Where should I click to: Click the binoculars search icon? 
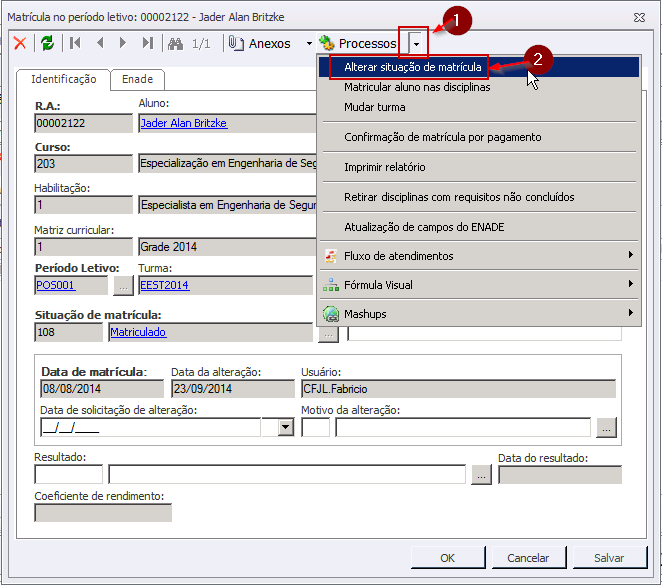pyautogui.click(x=176, y=43)
